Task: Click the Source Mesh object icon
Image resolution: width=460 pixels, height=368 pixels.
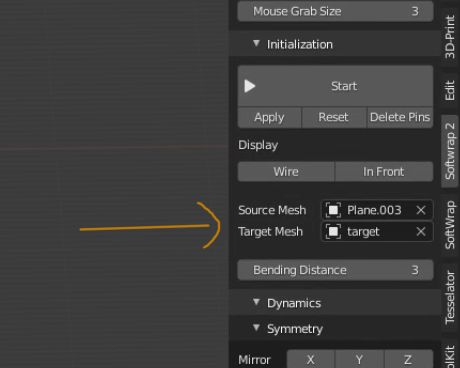Action: tap(333, 210)
